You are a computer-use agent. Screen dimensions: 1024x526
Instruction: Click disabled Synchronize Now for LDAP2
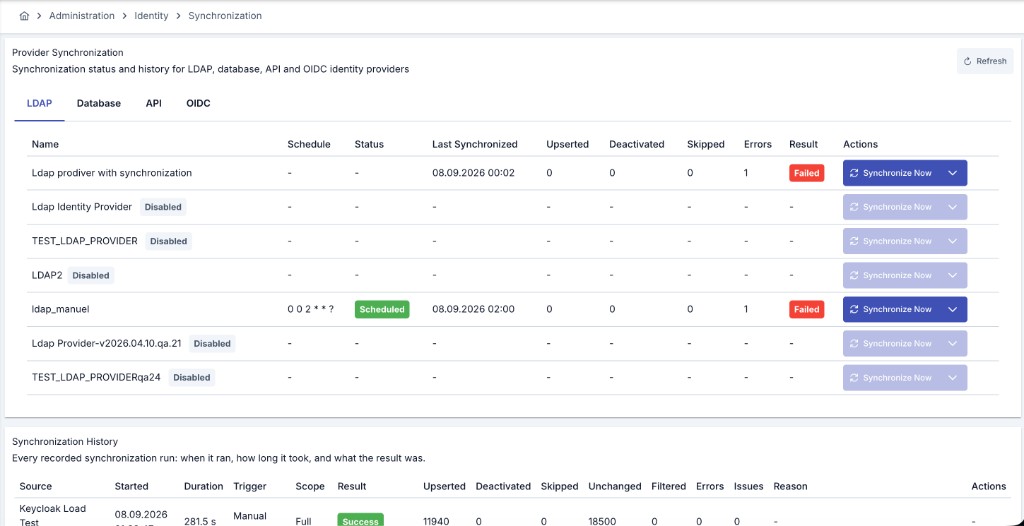point(890,275)
